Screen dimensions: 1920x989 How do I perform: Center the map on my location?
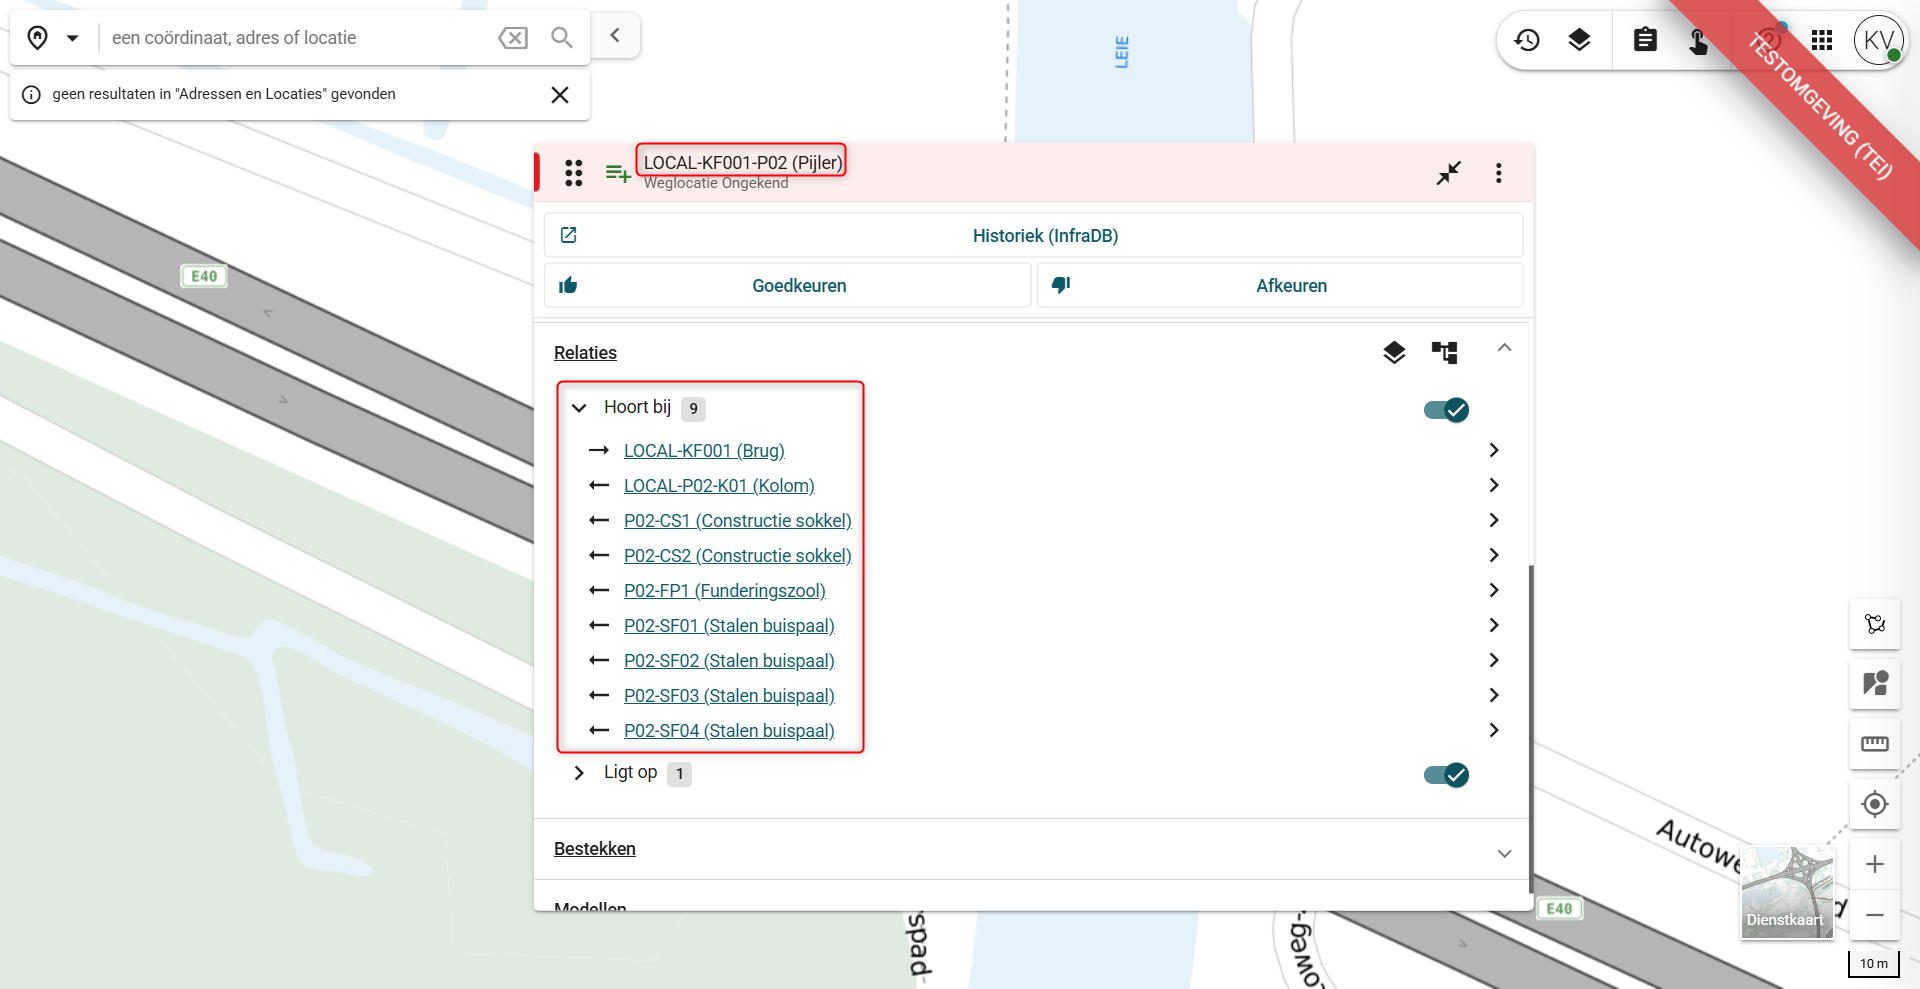(1874, 804)
